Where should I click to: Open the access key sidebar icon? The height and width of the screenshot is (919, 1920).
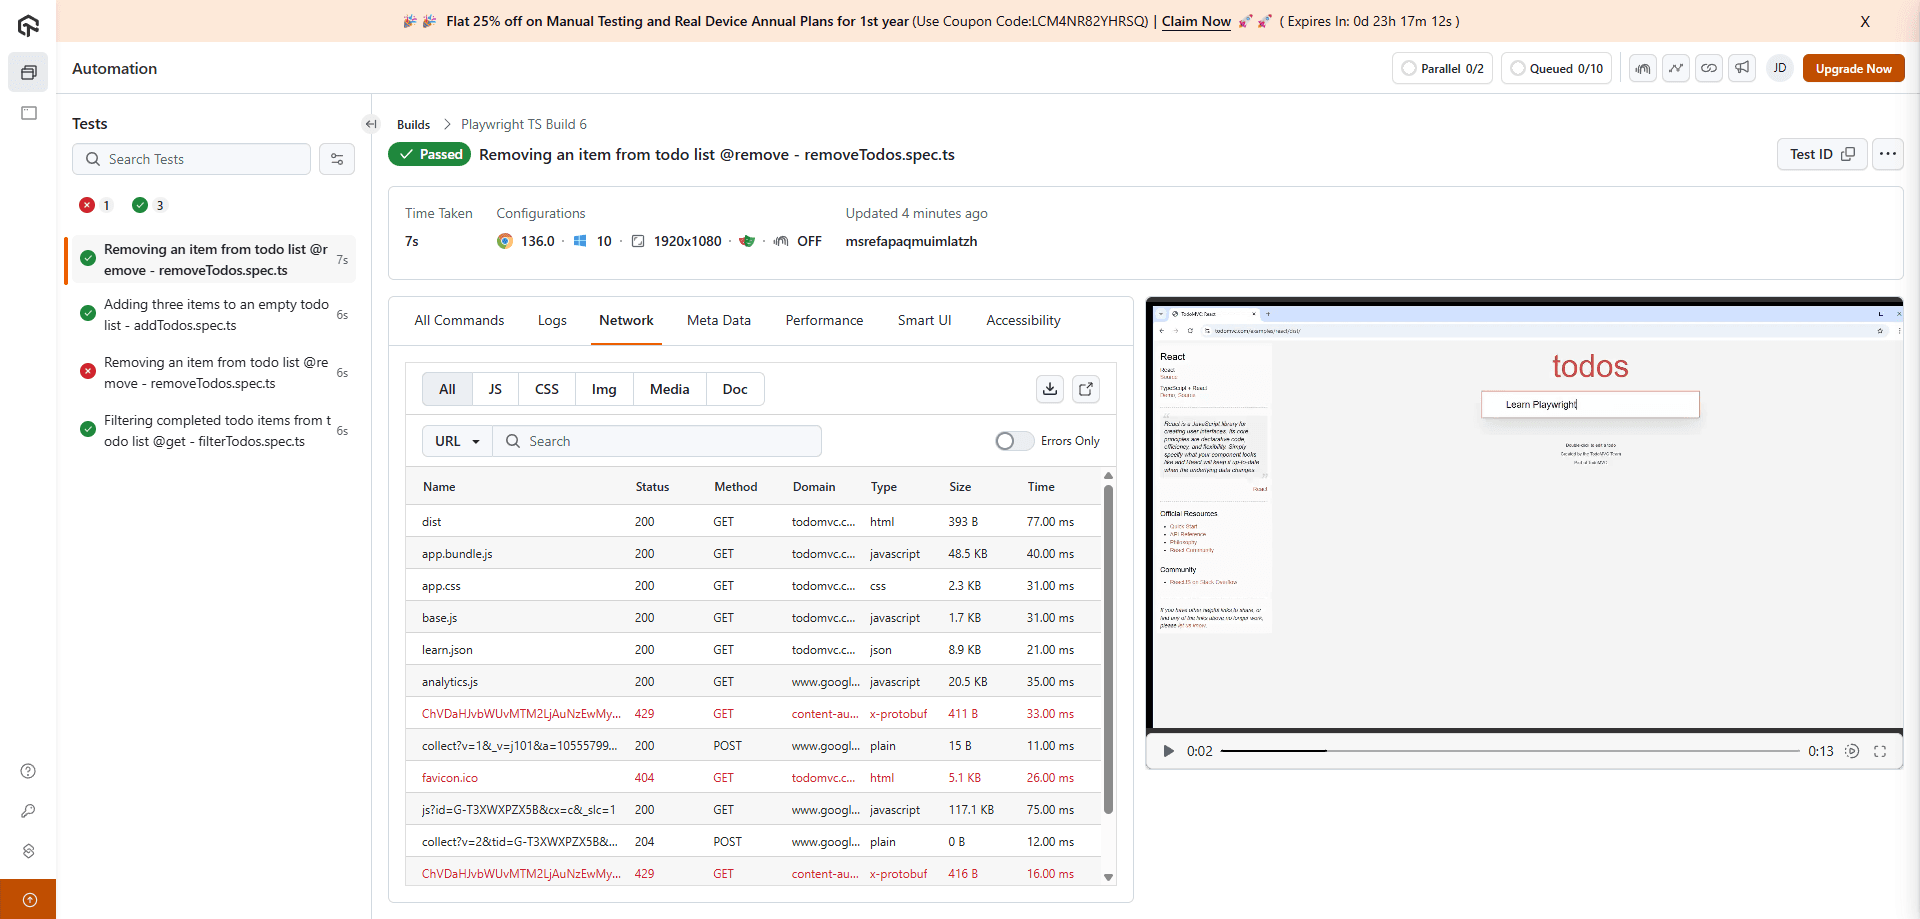28,811
